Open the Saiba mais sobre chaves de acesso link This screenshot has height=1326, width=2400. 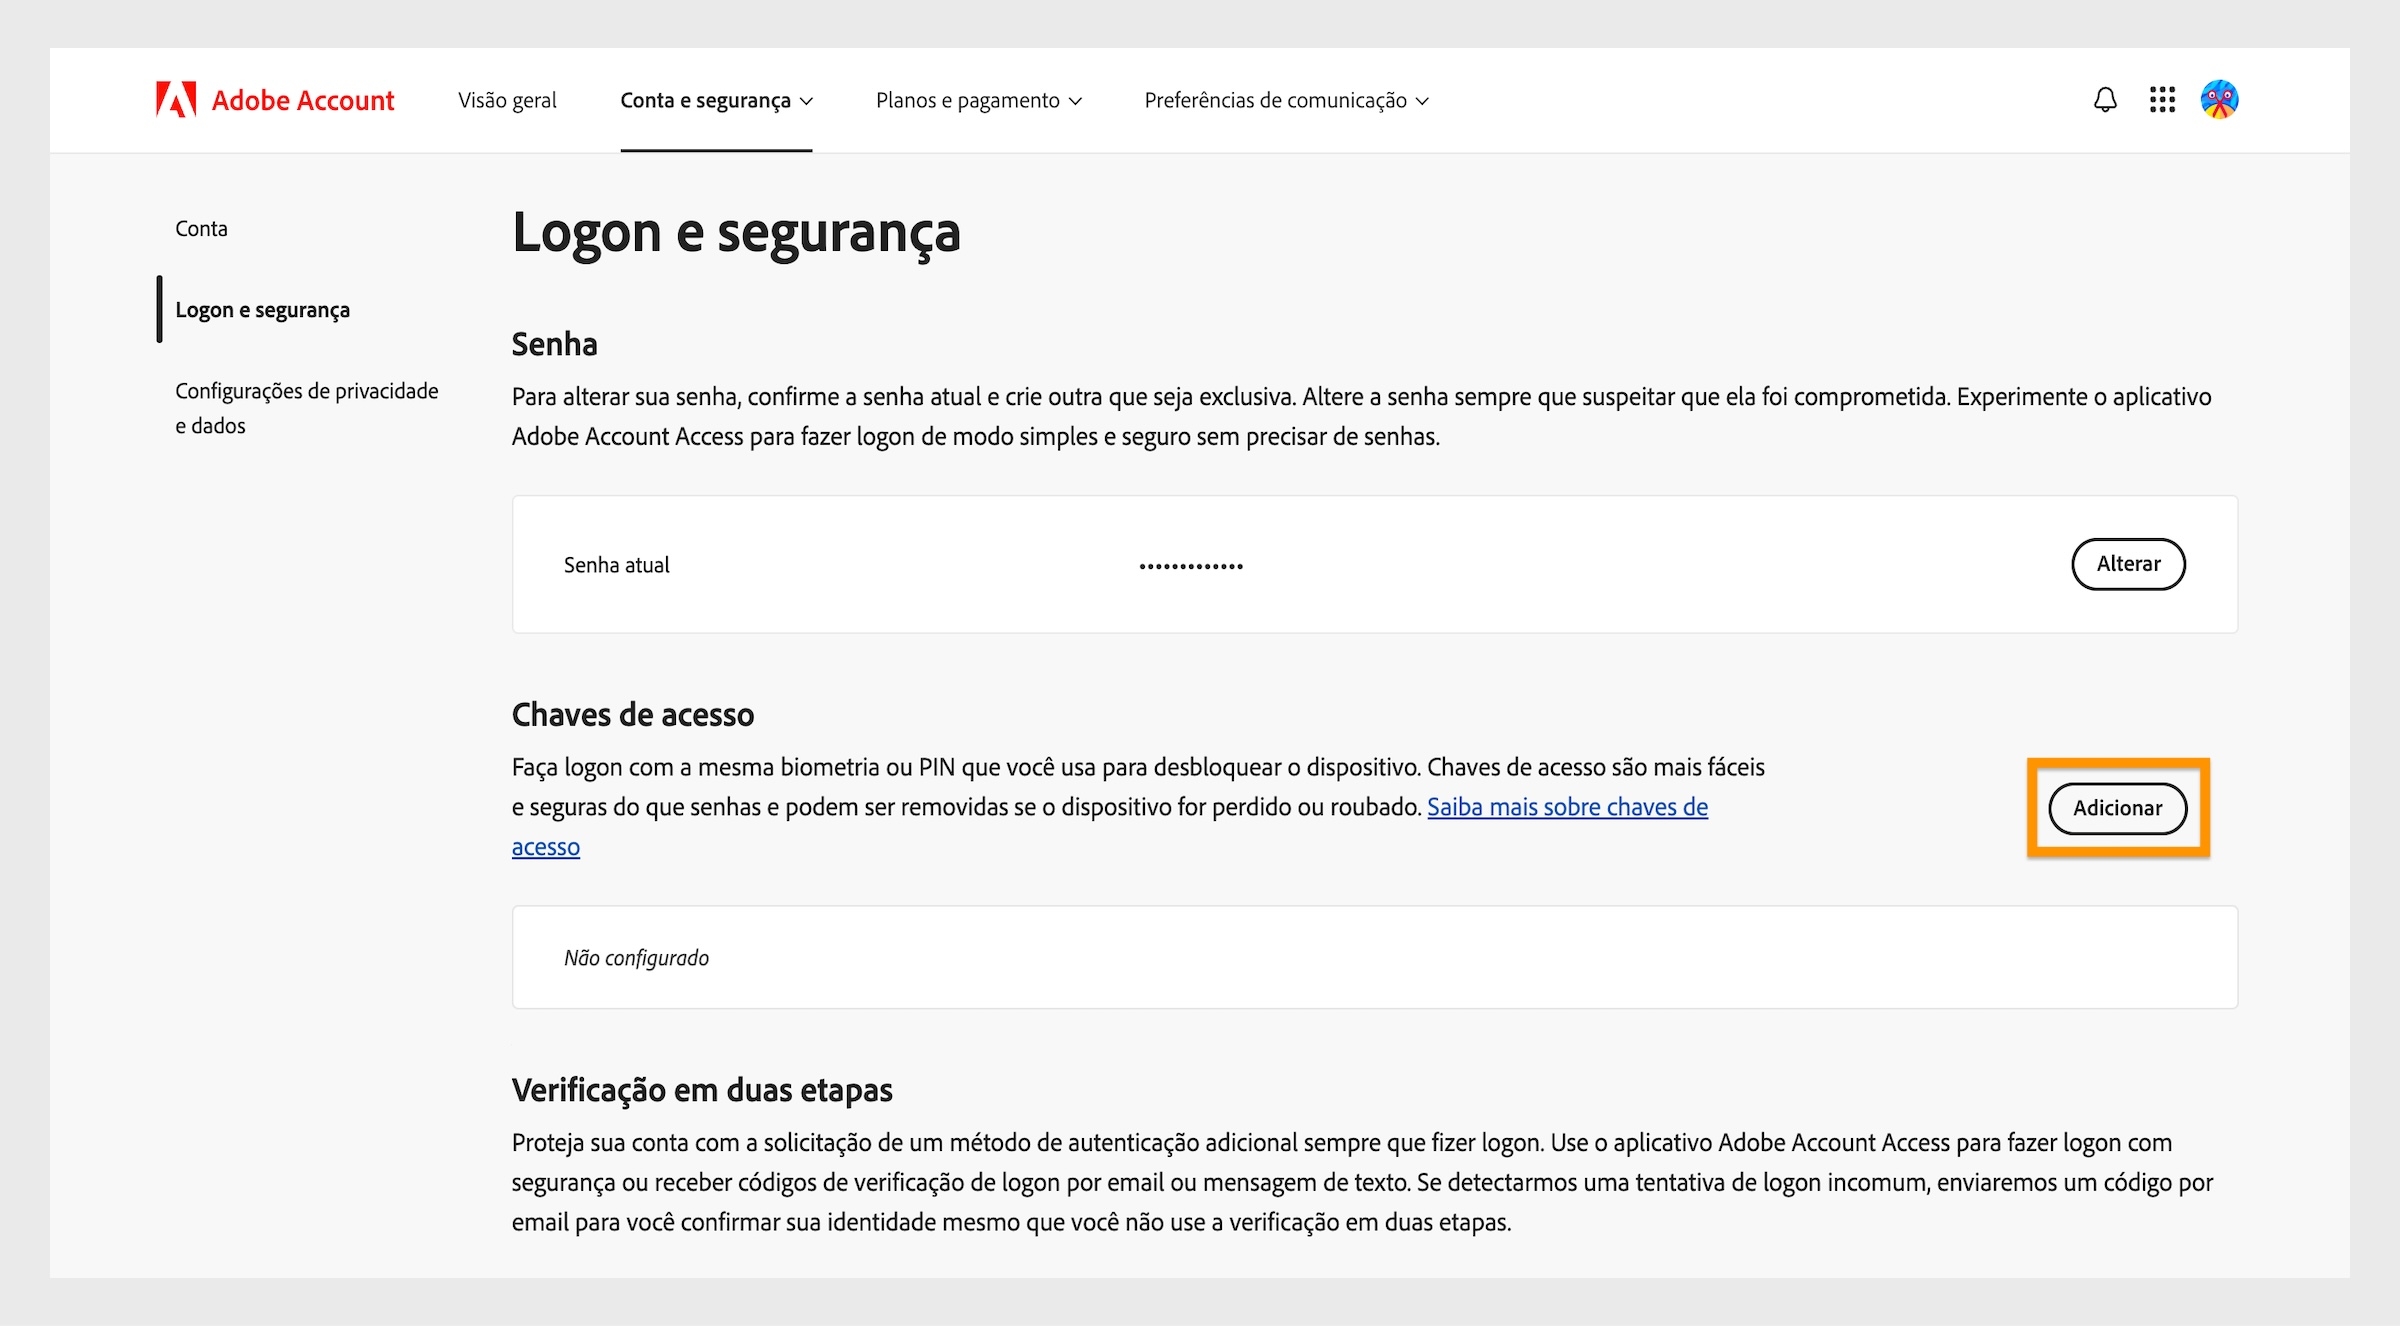pos(1568,807)
